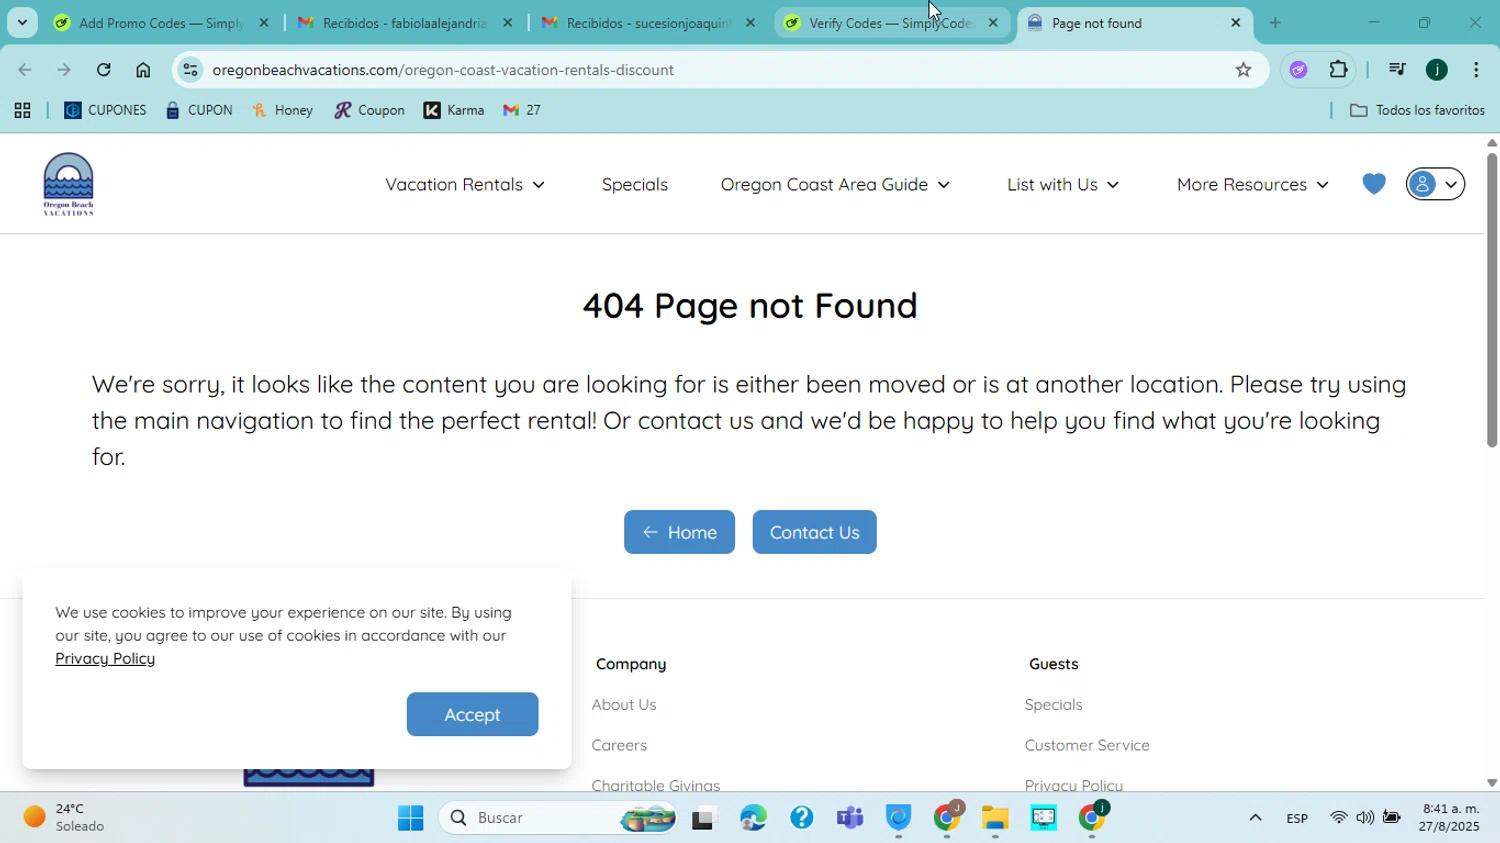Expand the Vacation Rentals menu
The height and width of the screenshot is (843, 1500).
coord(465,184)
